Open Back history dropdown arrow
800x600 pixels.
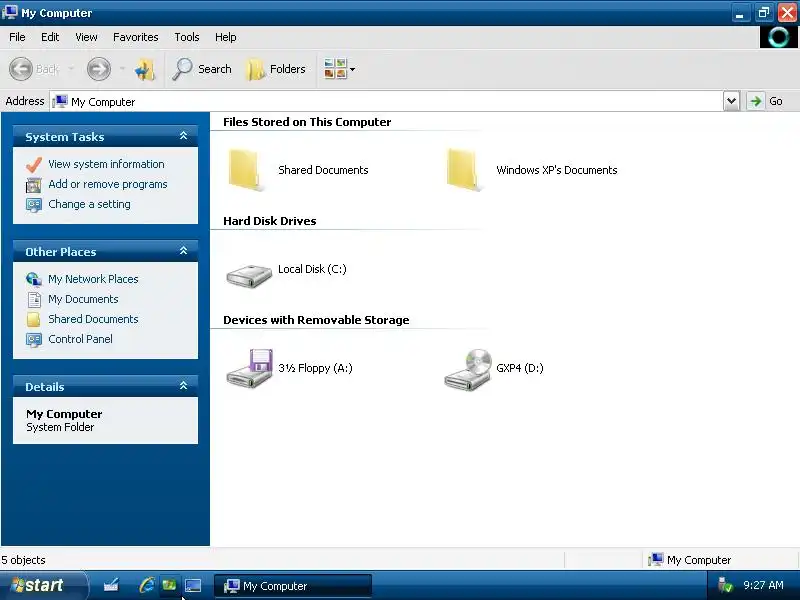pyautogui.click(x=71, y=68)
